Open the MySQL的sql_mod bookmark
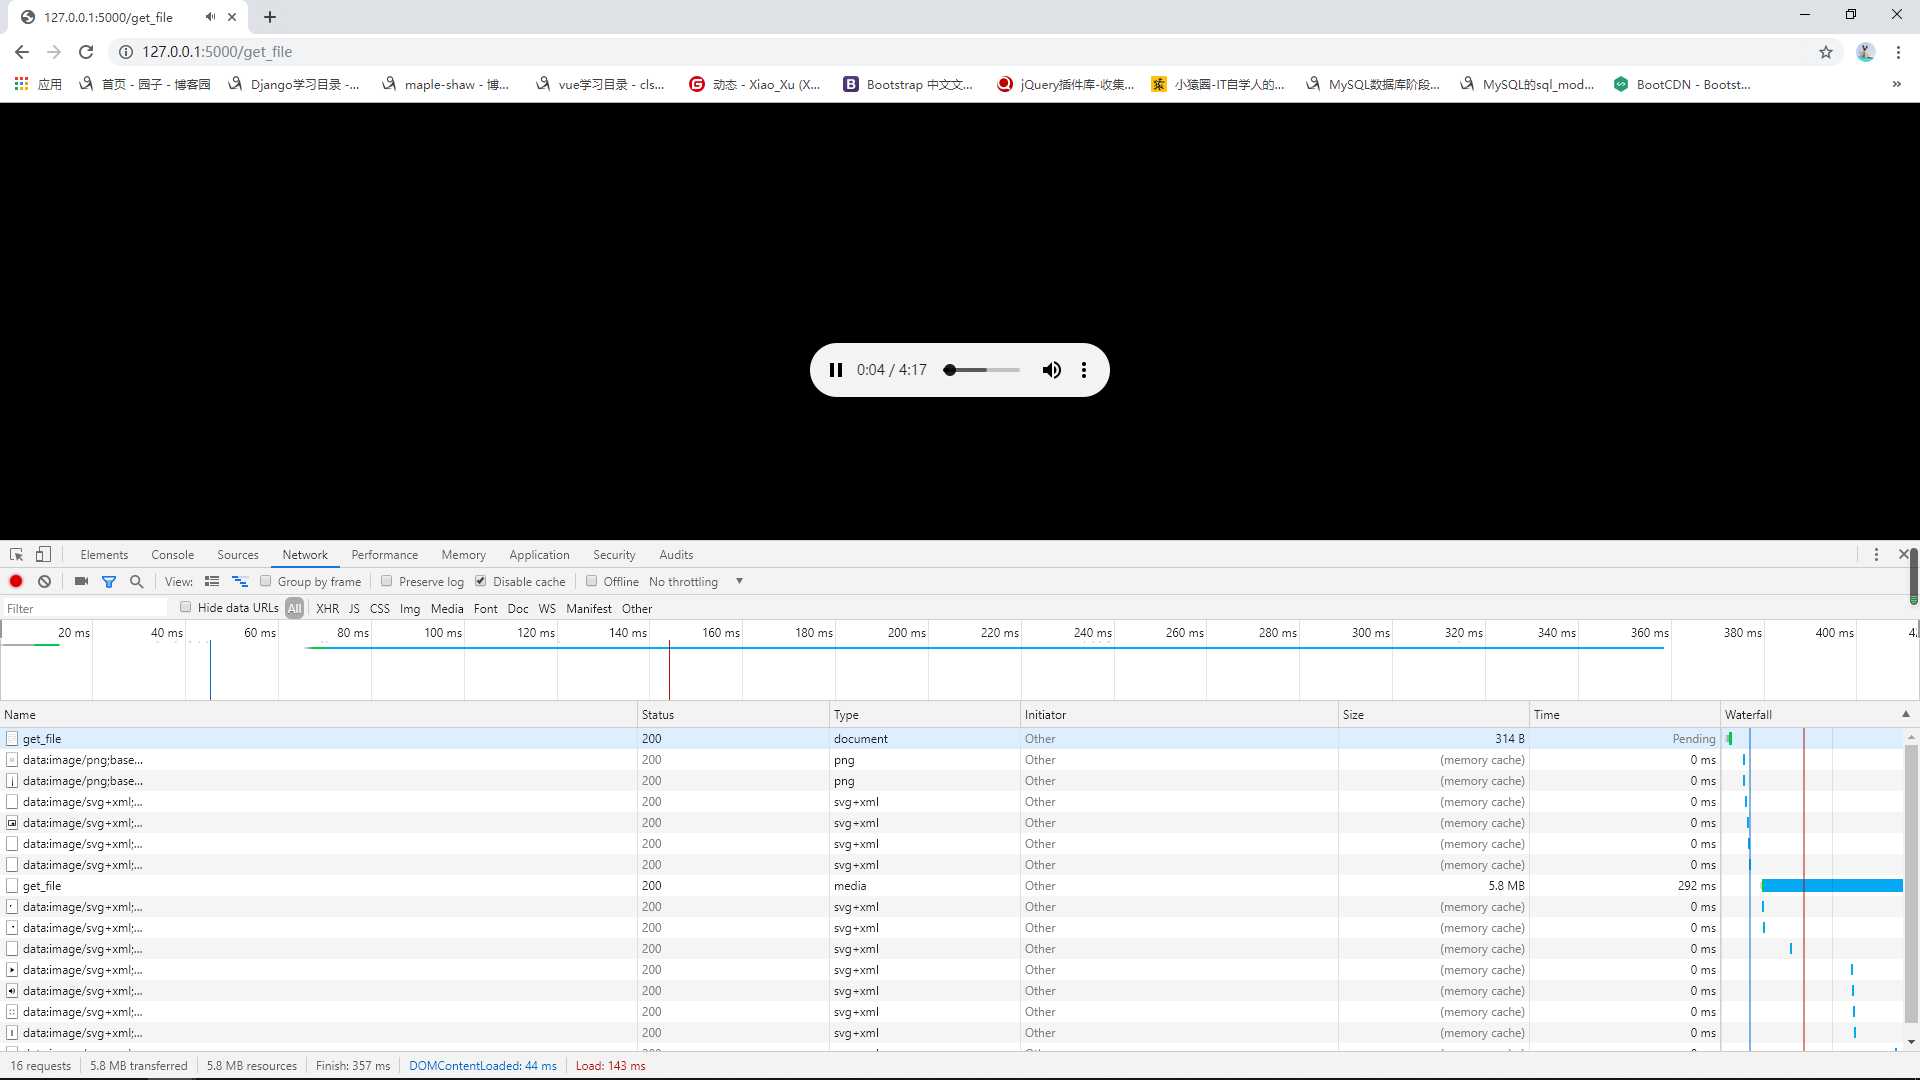 (x=1527, y=84)
